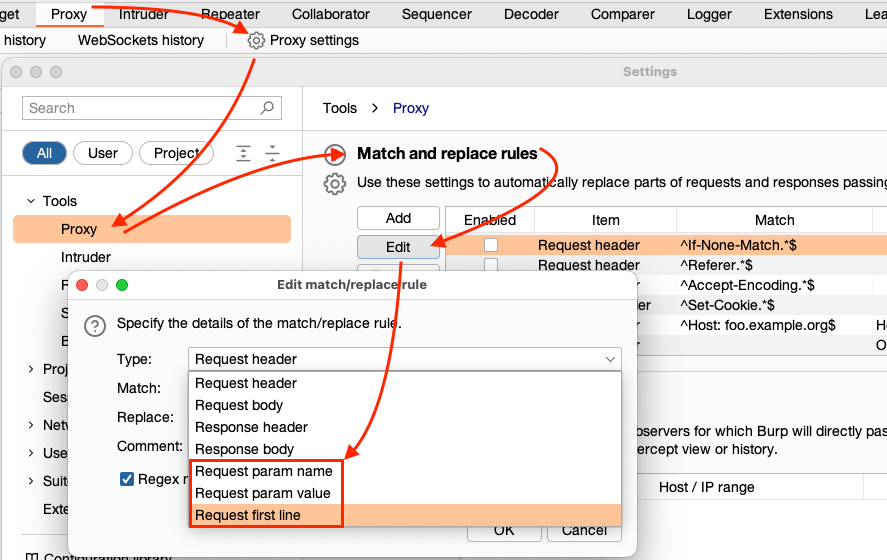Open the Type dropdown showing Request header
Image resolution: width=887 pixels, height=560 pixels.
pyautogui.click(x=404, y=359)
